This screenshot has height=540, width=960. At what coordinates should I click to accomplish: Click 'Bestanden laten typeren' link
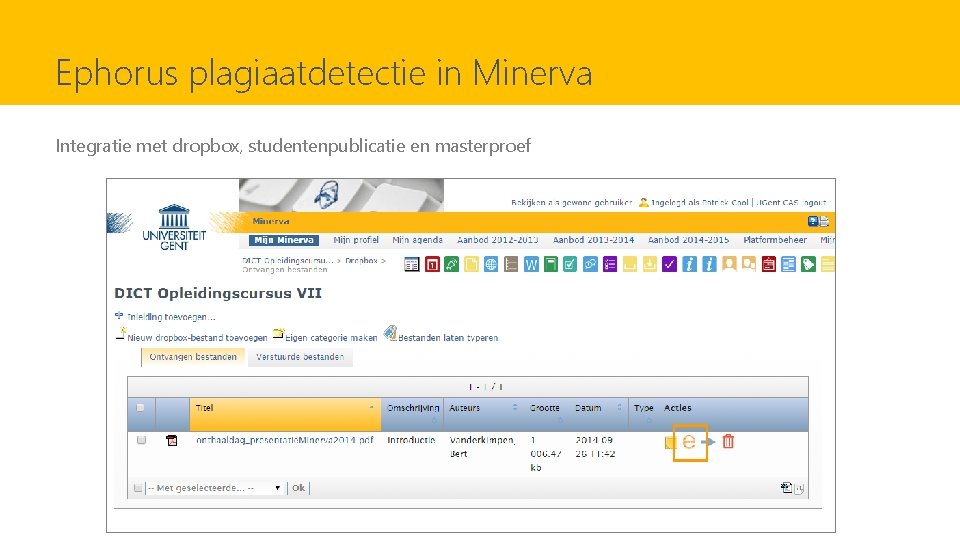coord(448,338)
